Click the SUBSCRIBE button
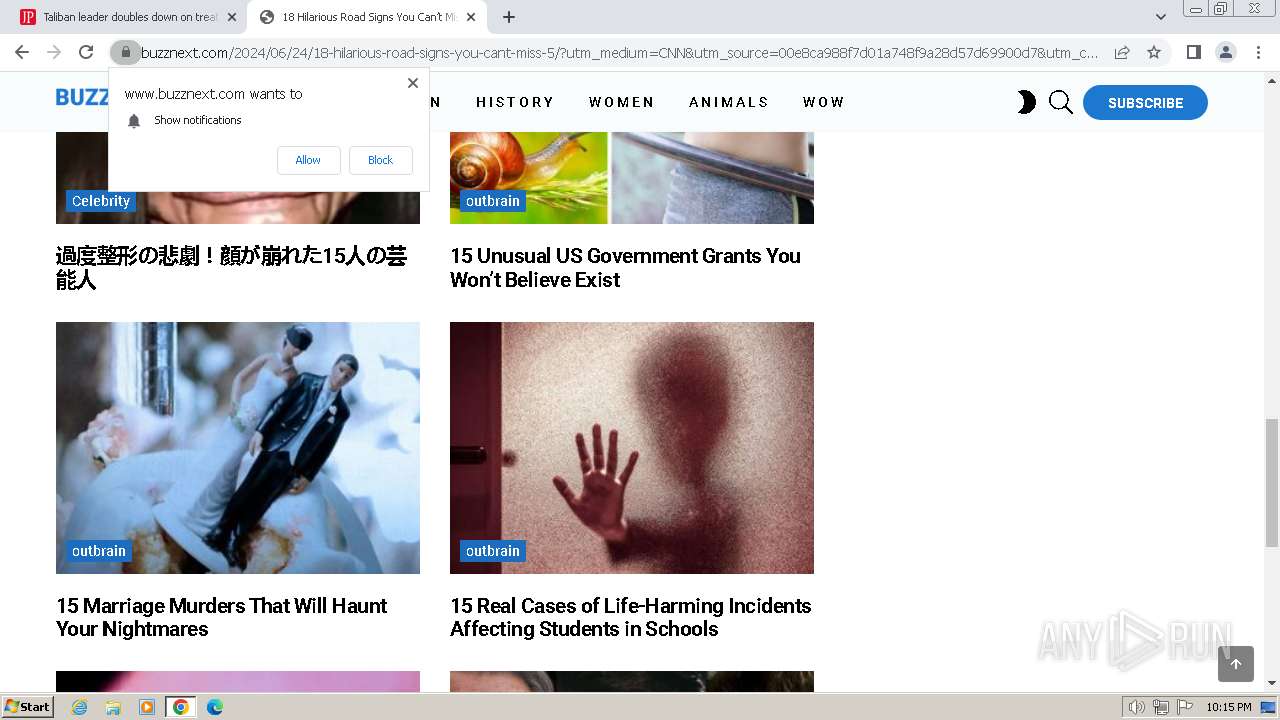Screen dimensions: 1280x720 [x=1145, y=103]
